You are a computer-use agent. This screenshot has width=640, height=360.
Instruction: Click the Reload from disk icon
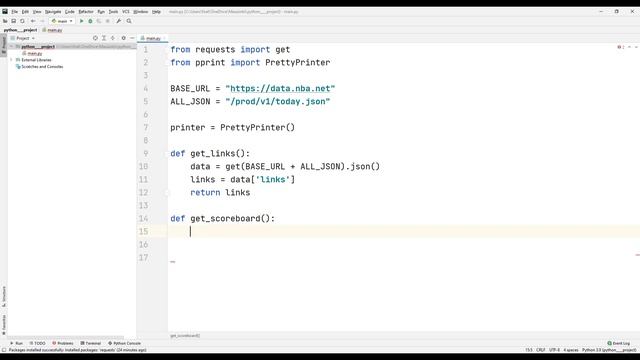[22, 21]
